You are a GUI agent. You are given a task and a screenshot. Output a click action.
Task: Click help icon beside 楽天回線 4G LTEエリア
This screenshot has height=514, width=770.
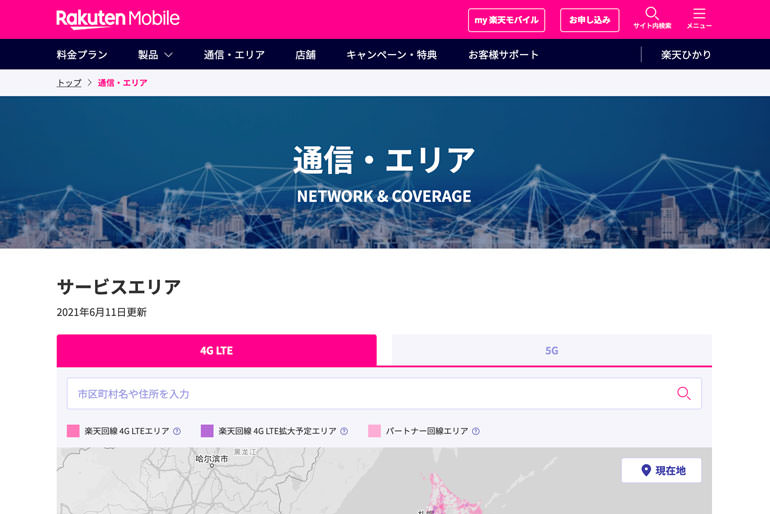point(177,431)
